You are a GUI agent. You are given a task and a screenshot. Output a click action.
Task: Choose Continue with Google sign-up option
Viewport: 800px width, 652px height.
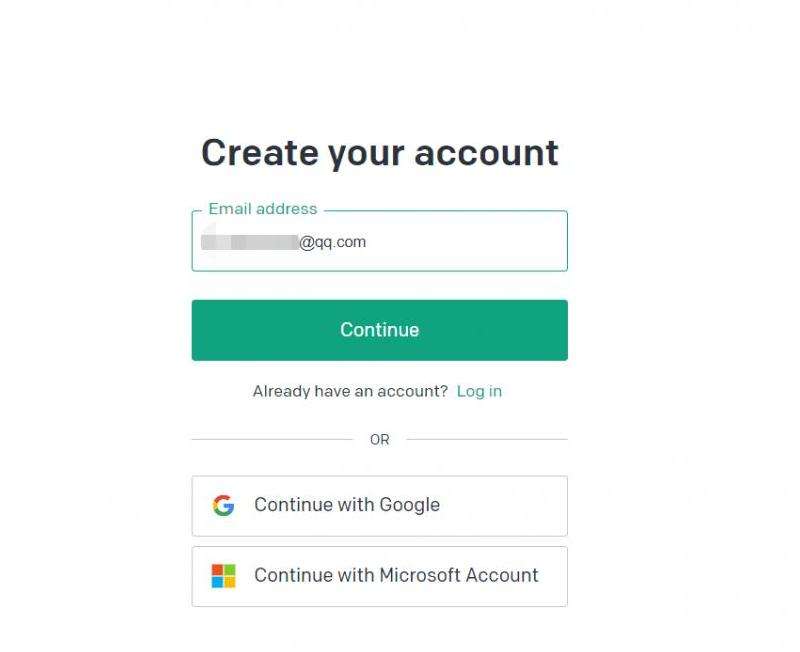coord(380,506)
